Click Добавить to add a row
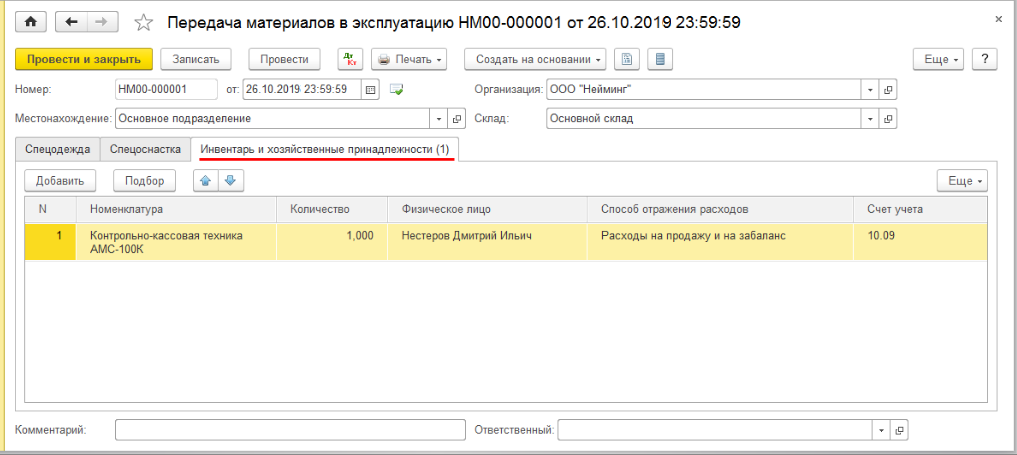 (x=60, y=181)
